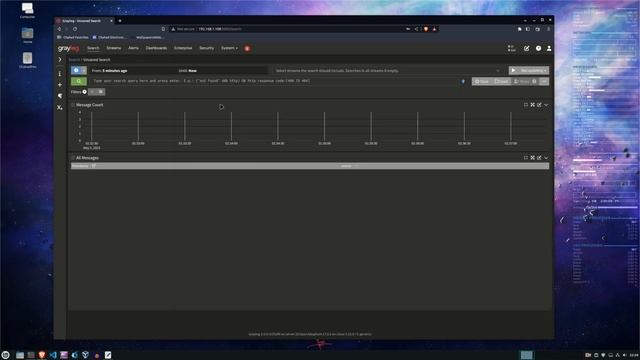Open the Streams tab

coord(113,48)
